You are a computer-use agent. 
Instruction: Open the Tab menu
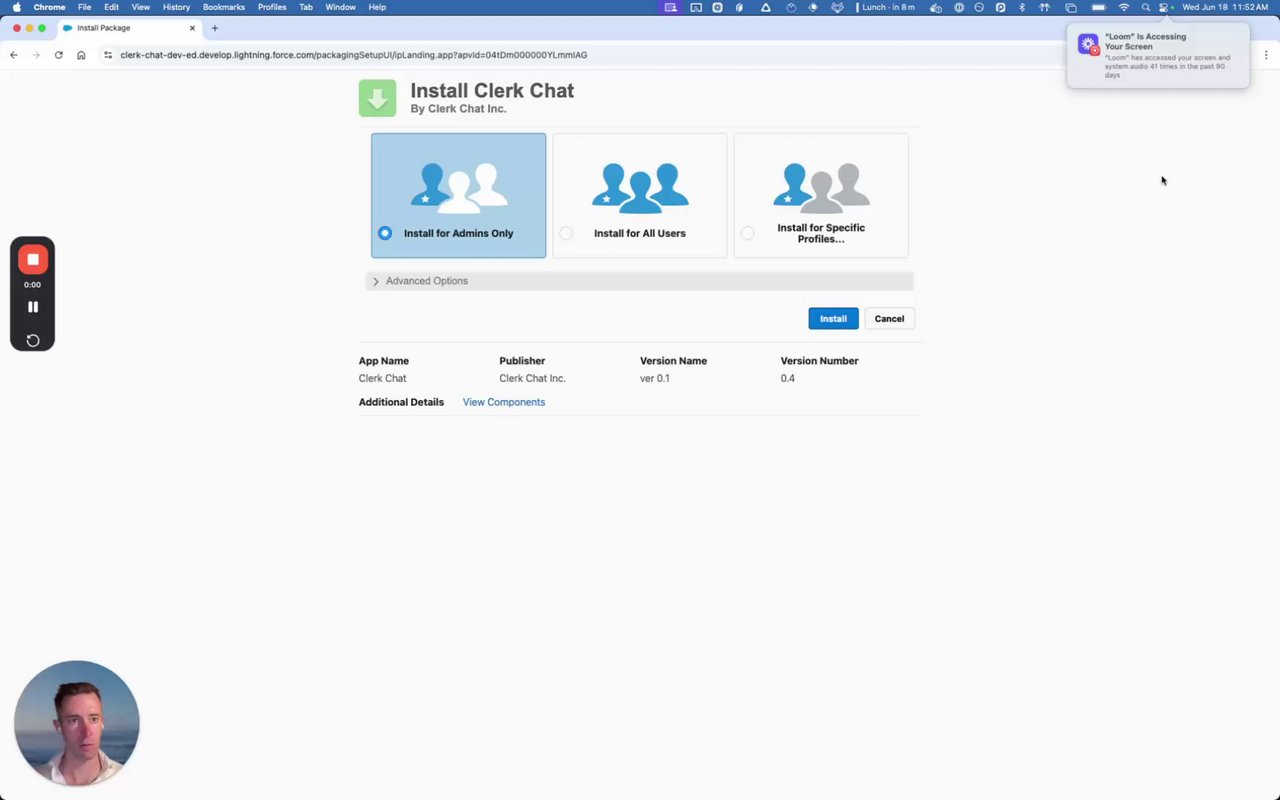pos(306,7)
